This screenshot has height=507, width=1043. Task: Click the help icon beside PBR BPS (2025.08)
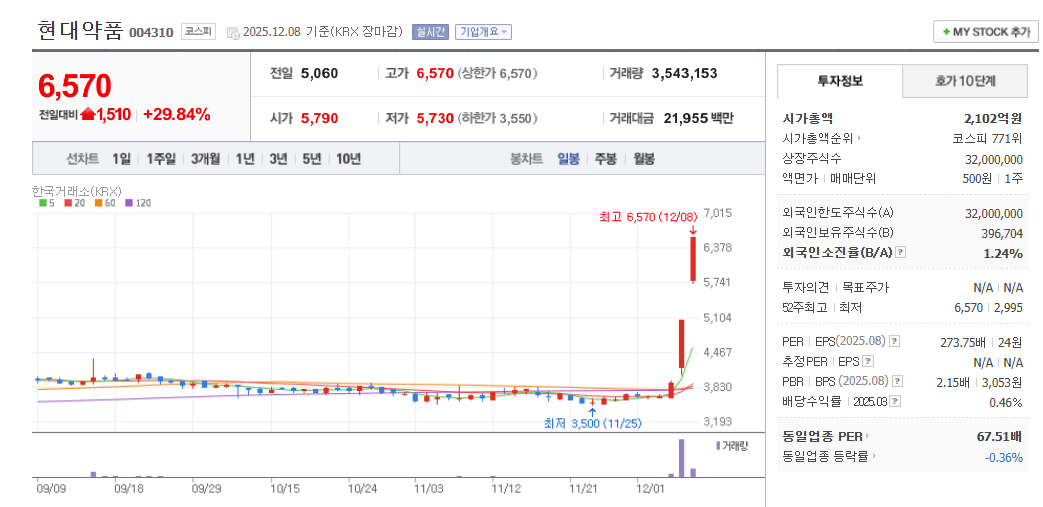pyautogui.click(x=897, y=381)
